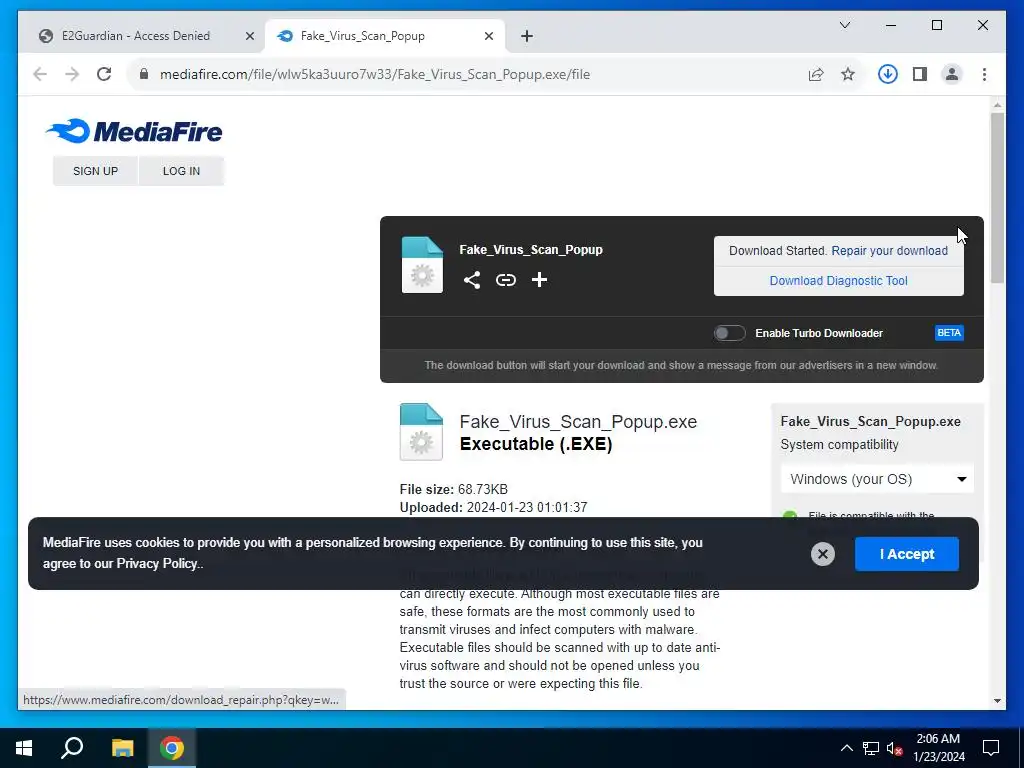Click network tray icon

(871, 748)
